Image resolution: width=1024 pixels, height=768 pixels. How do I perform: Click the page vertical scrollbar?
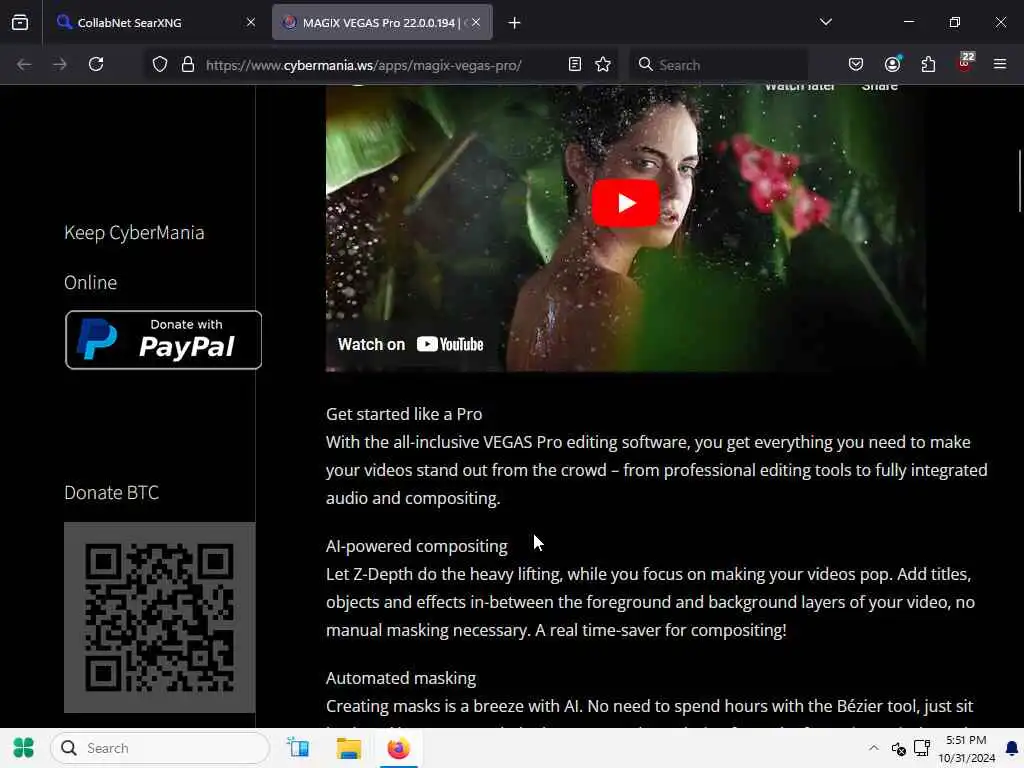tap(1019, 181)
